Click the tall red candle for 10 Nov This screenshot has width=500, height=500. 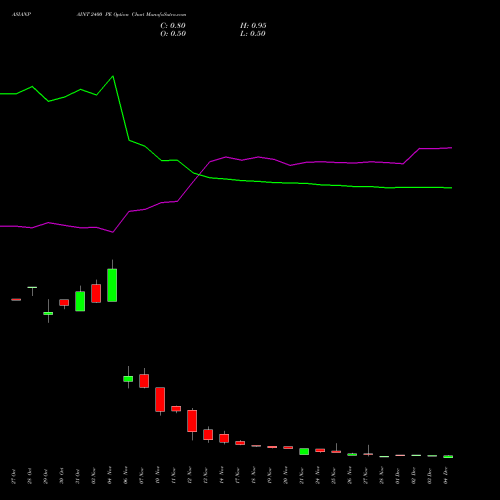160,399
